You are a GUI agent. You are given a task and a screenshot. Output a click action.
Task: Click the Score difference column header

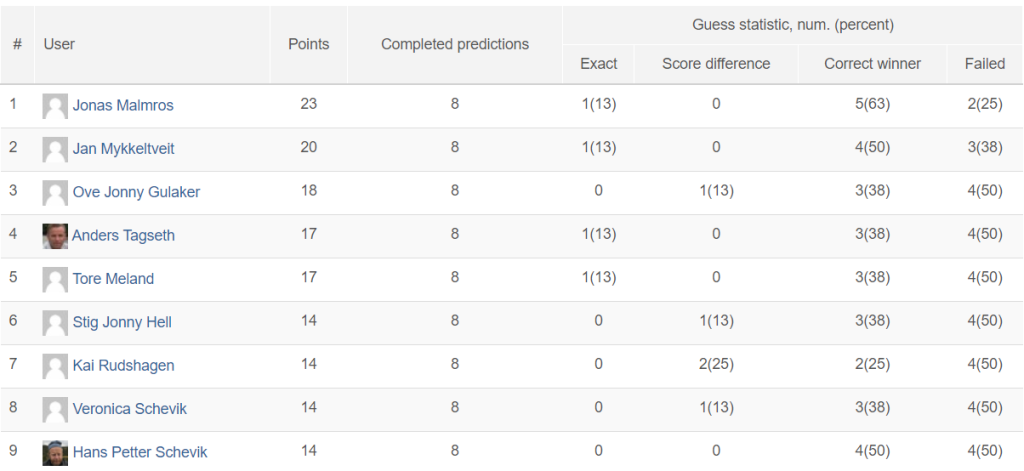pyautogui.click(x=716, y=64)
